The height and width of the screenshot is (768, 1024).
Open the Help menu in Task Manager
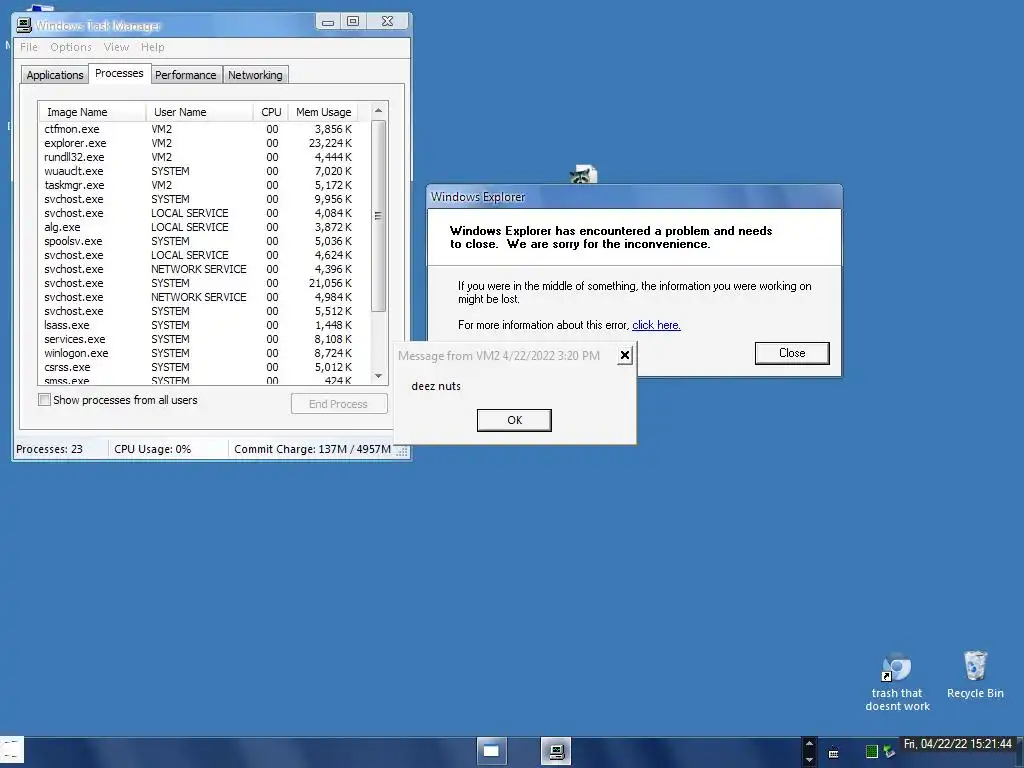pos(153,47)
